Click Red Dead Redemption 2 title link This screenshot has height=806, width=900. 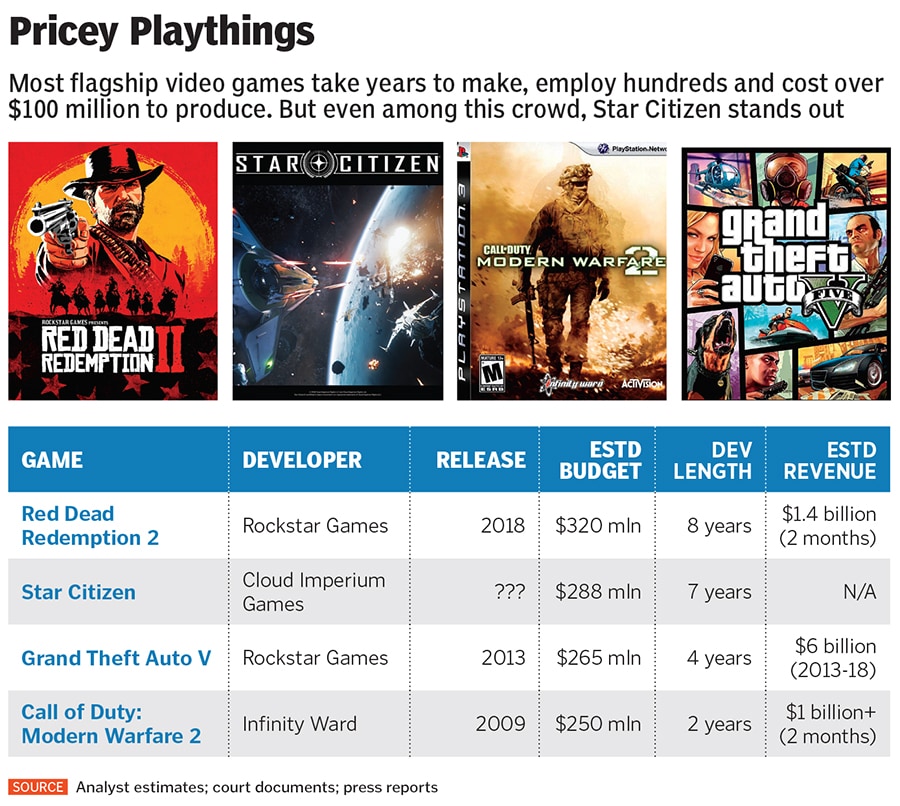click(90, 526)
